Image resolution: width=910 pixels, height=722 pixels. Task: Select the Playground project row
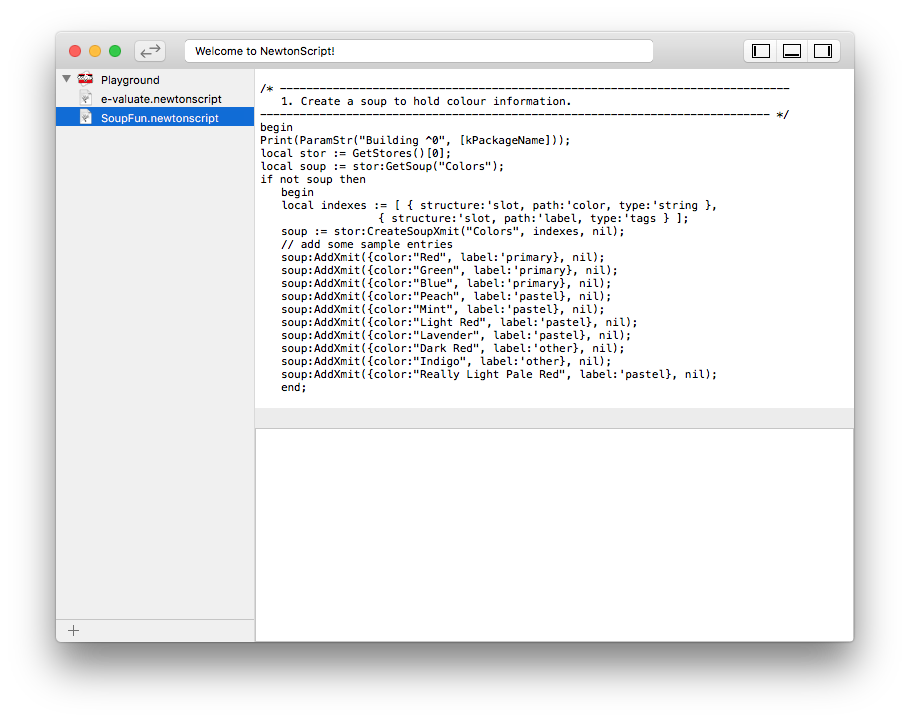pos(155,80)
